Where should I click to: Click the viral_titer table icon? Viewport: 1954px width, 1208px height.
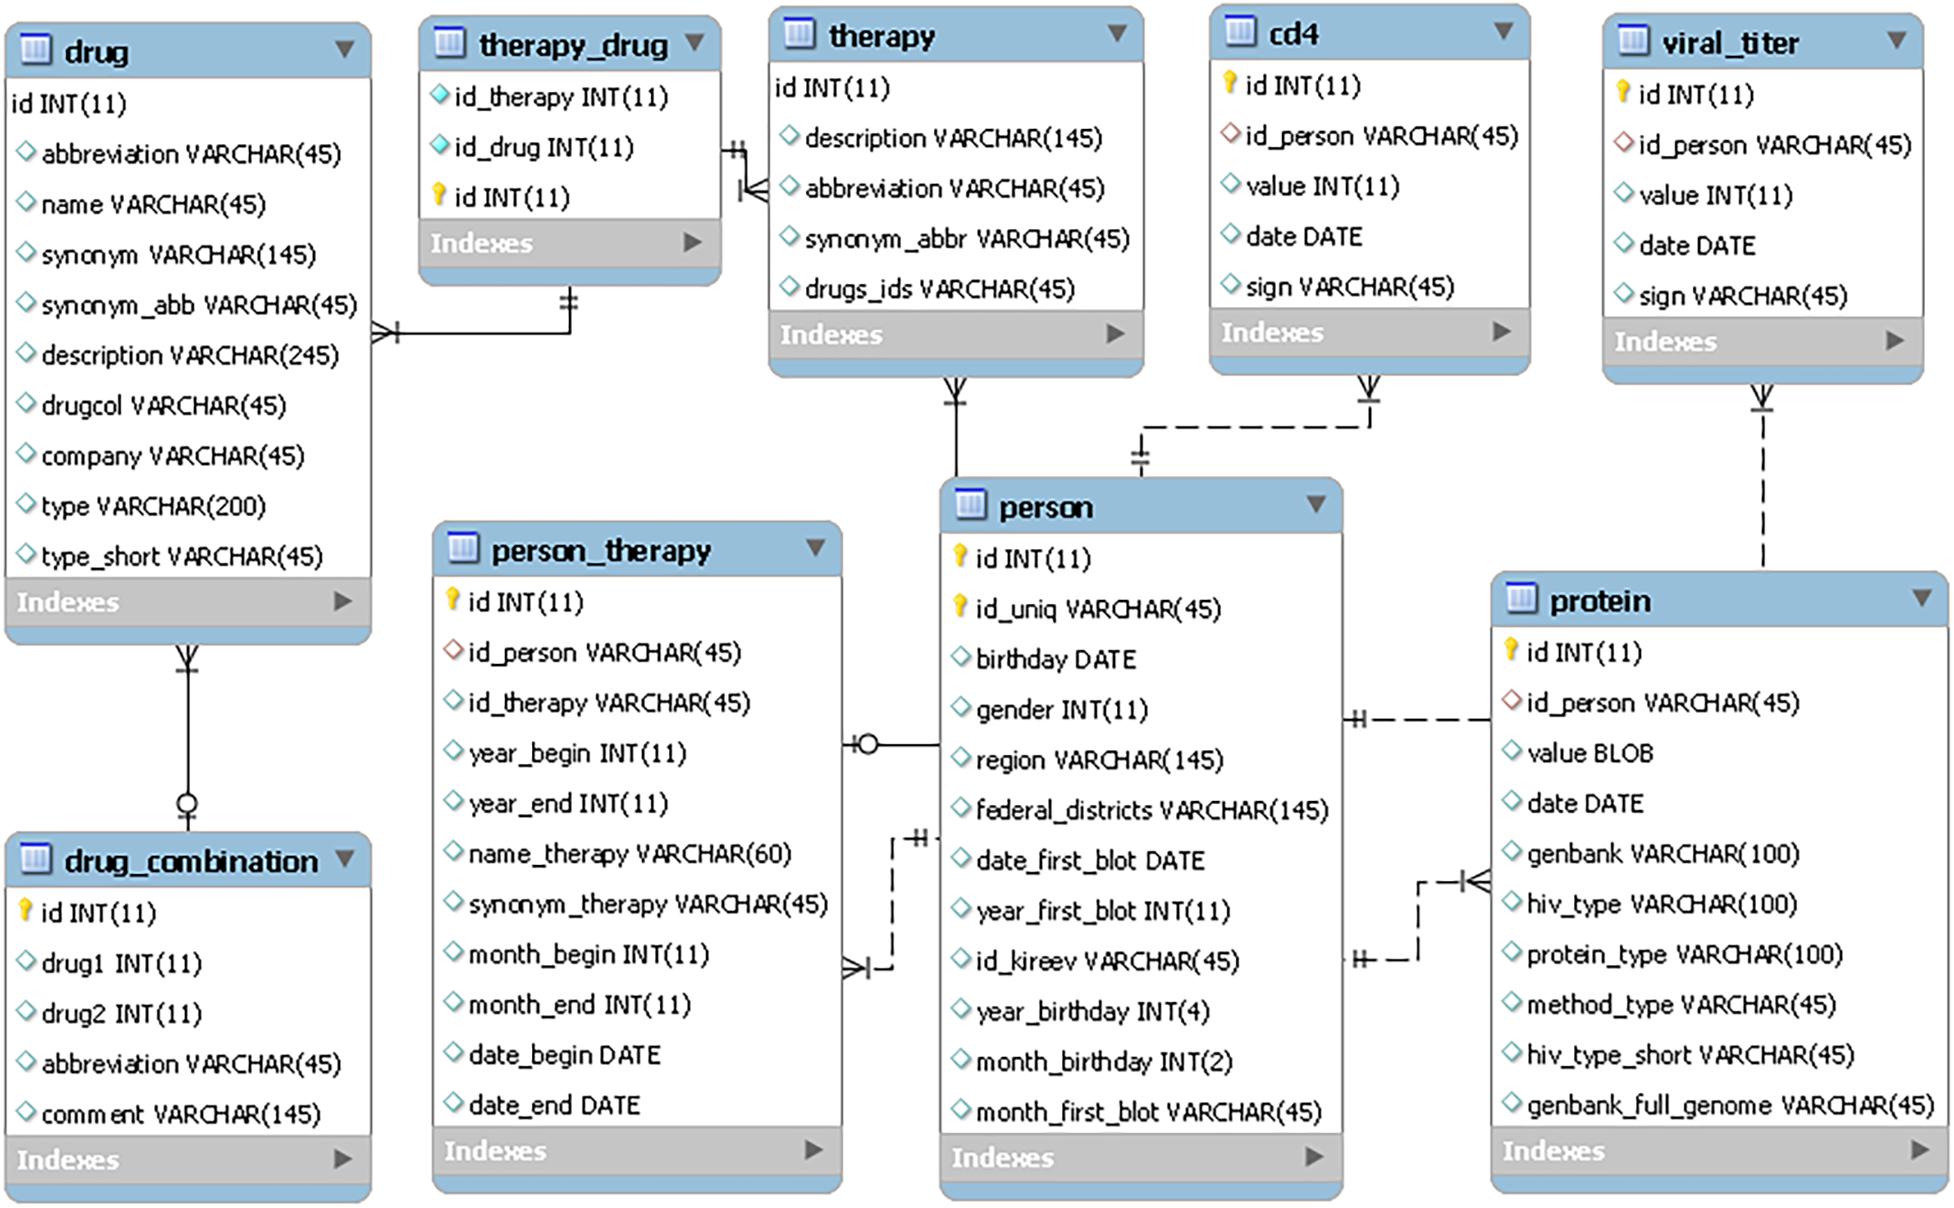click(1633, 40)
